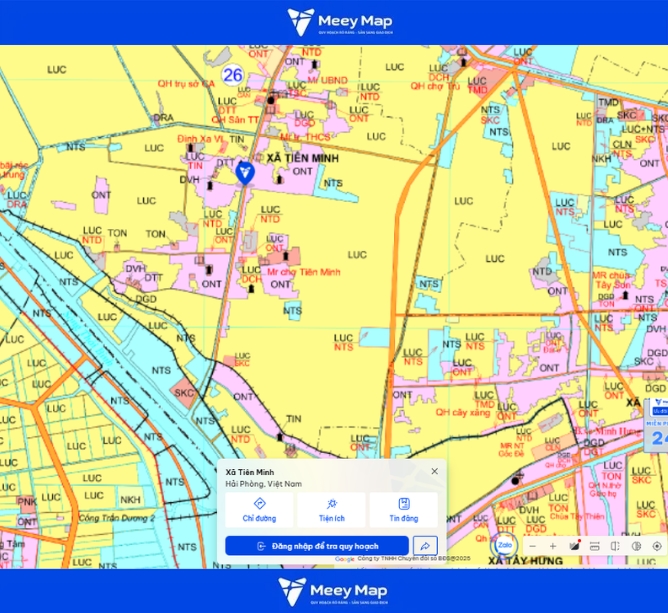Screen dimensions: 668x613
Task: Open the Tiện ích utilities button
Action: [x=331, y=510]
